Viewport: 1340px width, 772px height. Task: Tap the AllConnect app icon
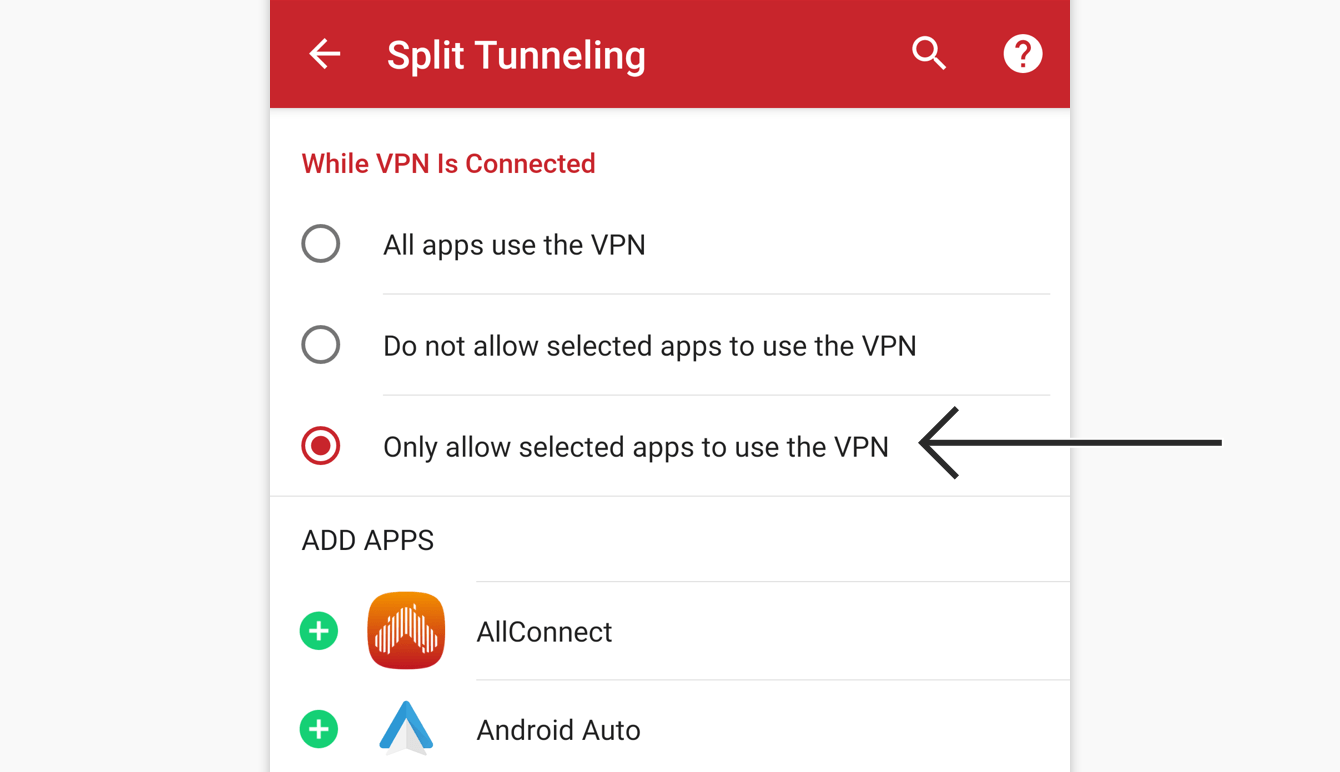406,631
